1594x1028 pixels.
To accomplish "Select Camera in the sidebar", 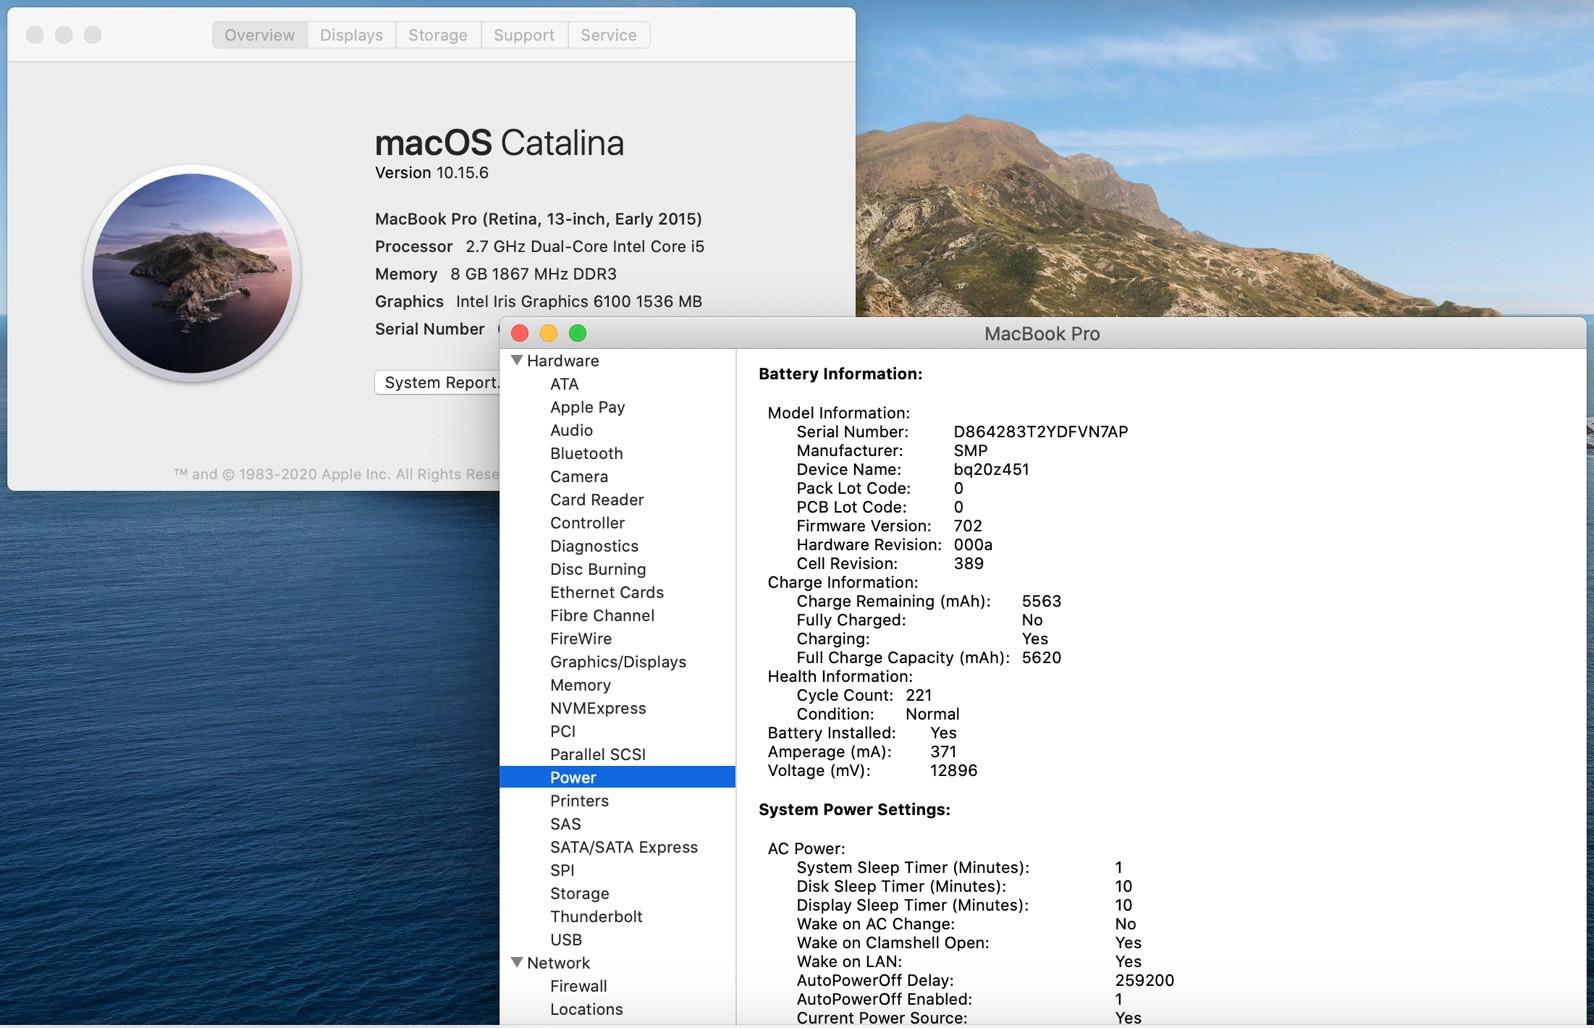I will pyautogui.click(x=579, y=476).
